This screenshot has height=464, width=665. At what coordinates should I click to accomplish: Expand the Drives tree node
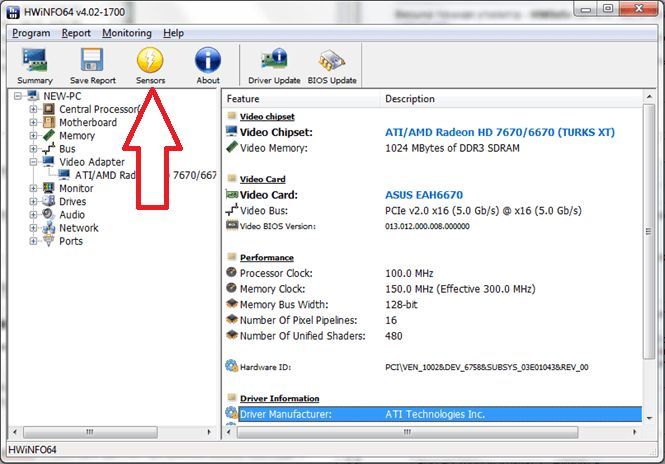pyautogui.click(x=33, y=201)
